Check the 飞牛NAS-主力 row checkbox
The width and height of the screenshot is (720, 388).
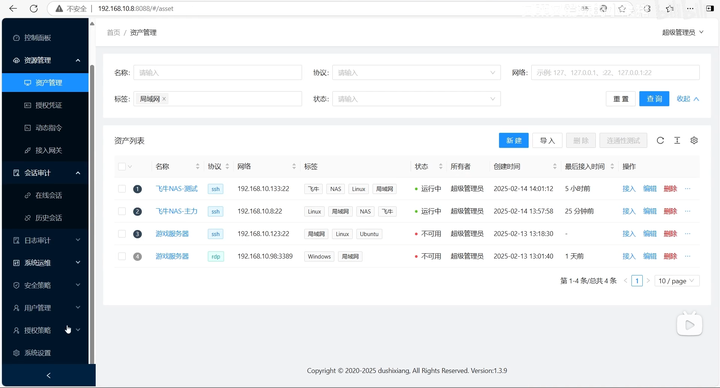click(122, 211)
